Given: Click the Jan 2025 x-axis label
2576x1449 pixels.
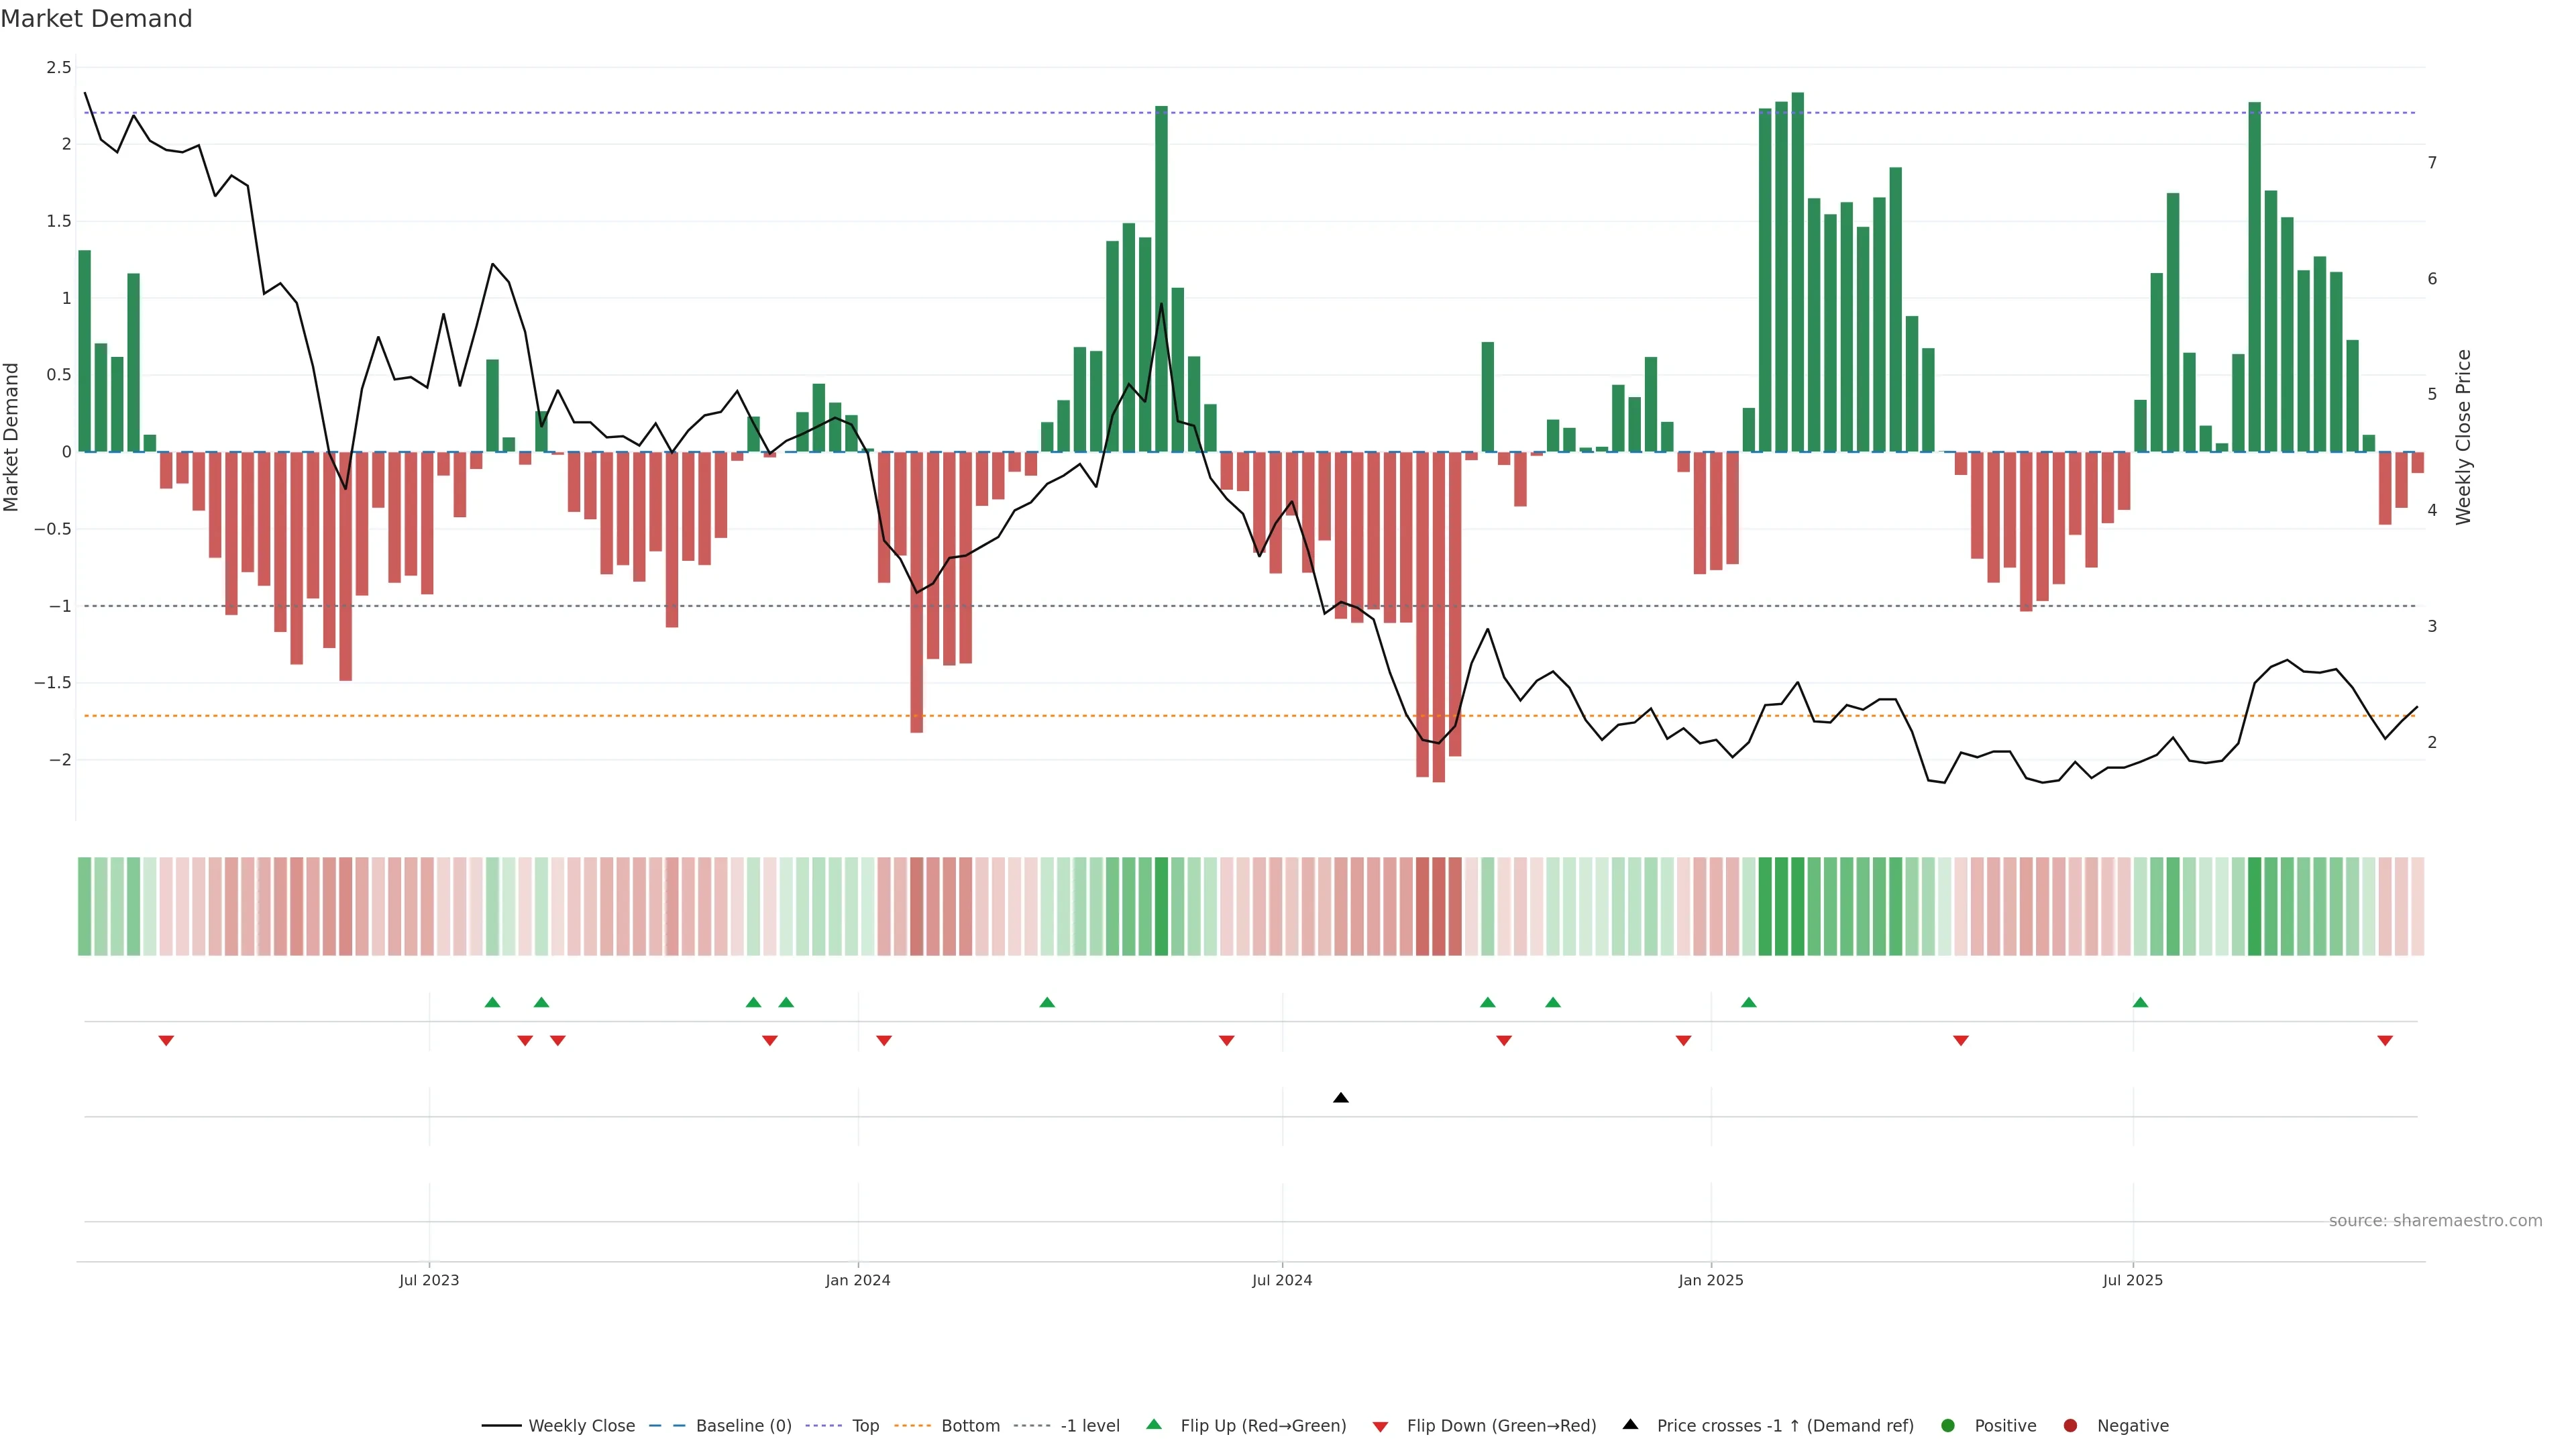Looking at the screenshot, I should (x=1710, y=1280).
